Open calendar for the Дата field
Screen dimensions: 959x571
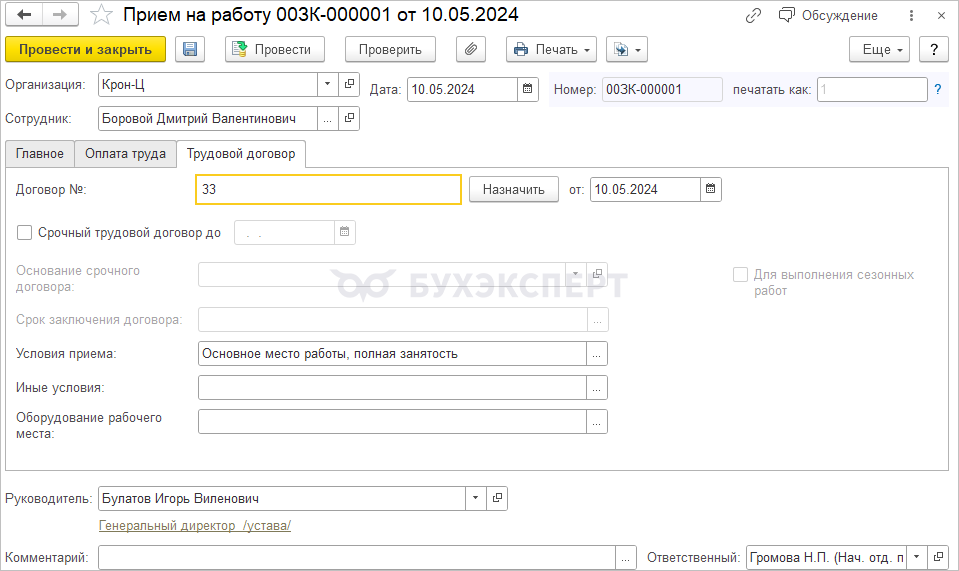click(527, 89)
